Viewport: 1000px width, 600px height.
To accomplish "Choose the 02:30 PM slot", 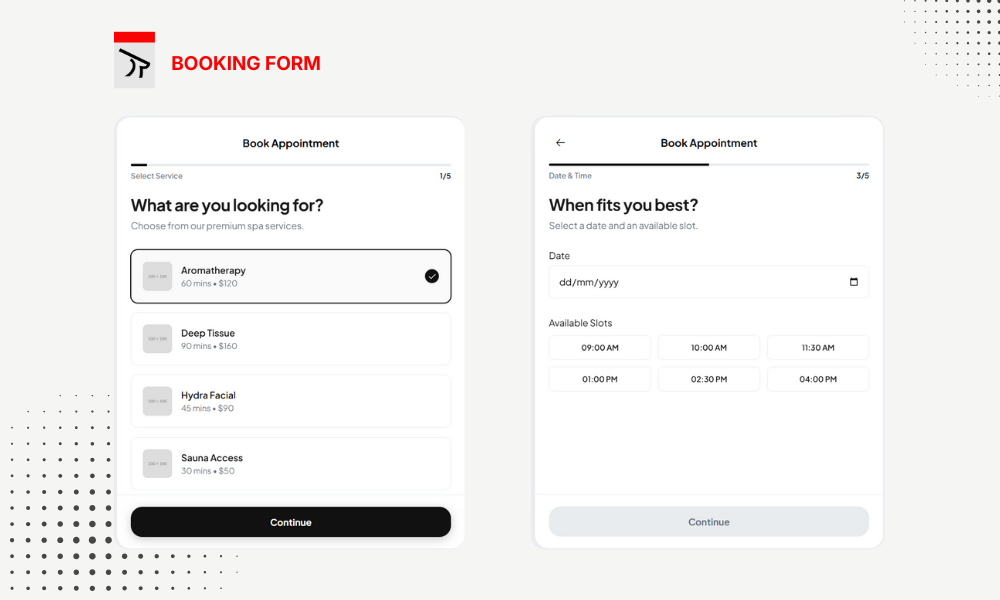I will tap(708, 379).
